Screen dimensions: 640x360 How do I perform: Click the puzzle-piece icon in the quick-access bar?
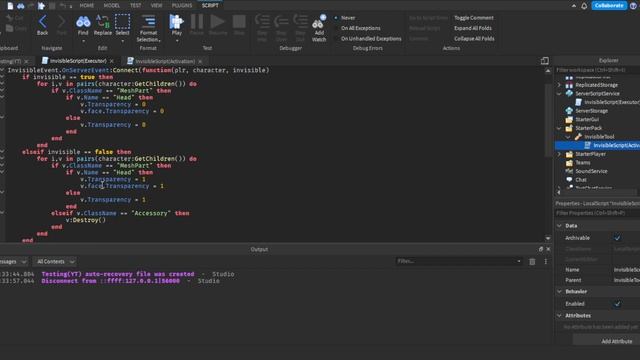(41, 6)
